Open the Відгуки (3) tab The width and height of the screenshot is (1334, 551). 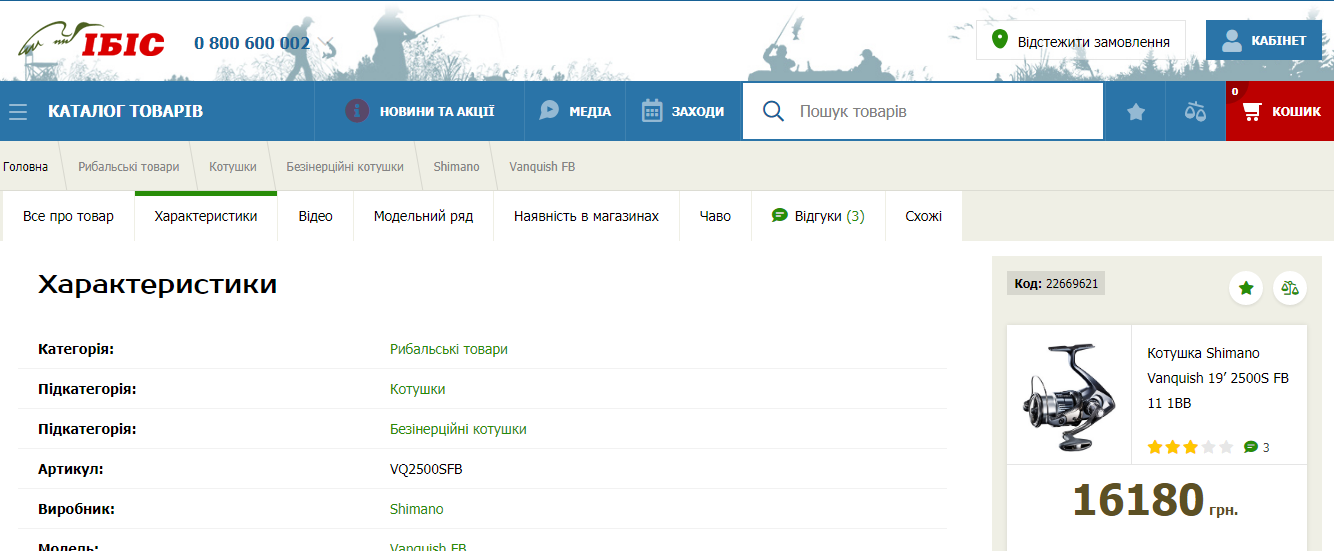click(818, 216)
